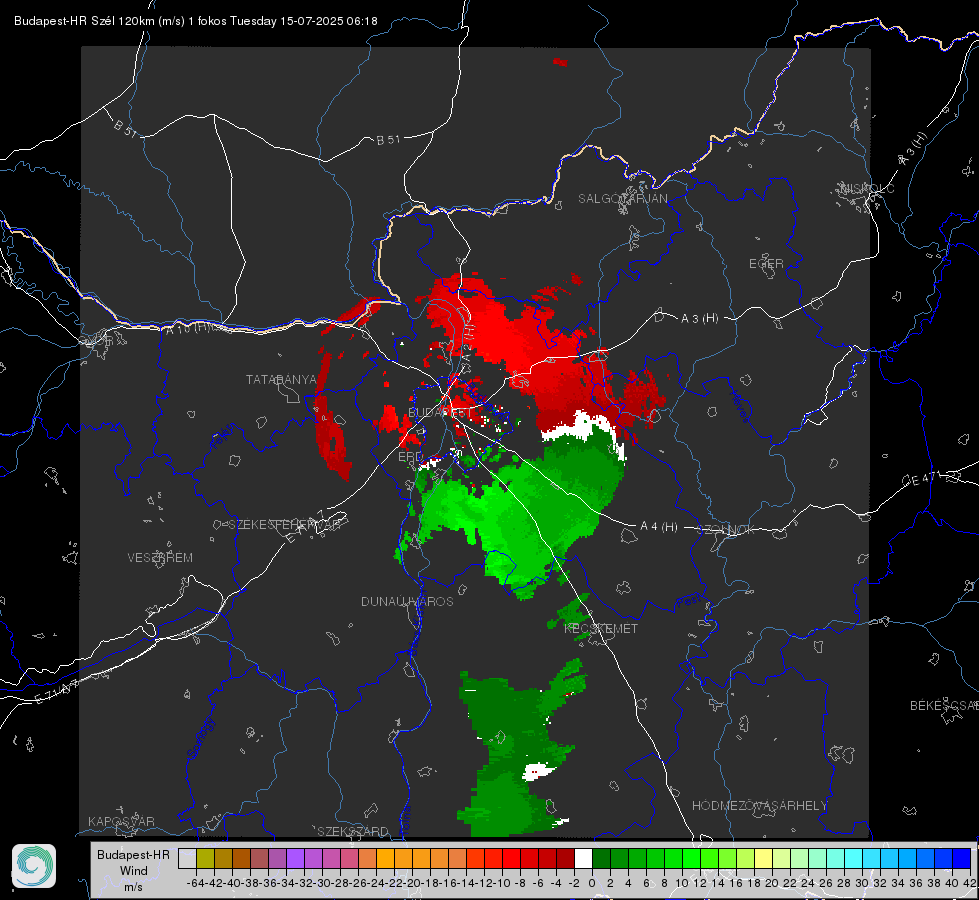Select the white swatch between -2 and 0
The width and height of the screenshot is (979, 900).
583,859
